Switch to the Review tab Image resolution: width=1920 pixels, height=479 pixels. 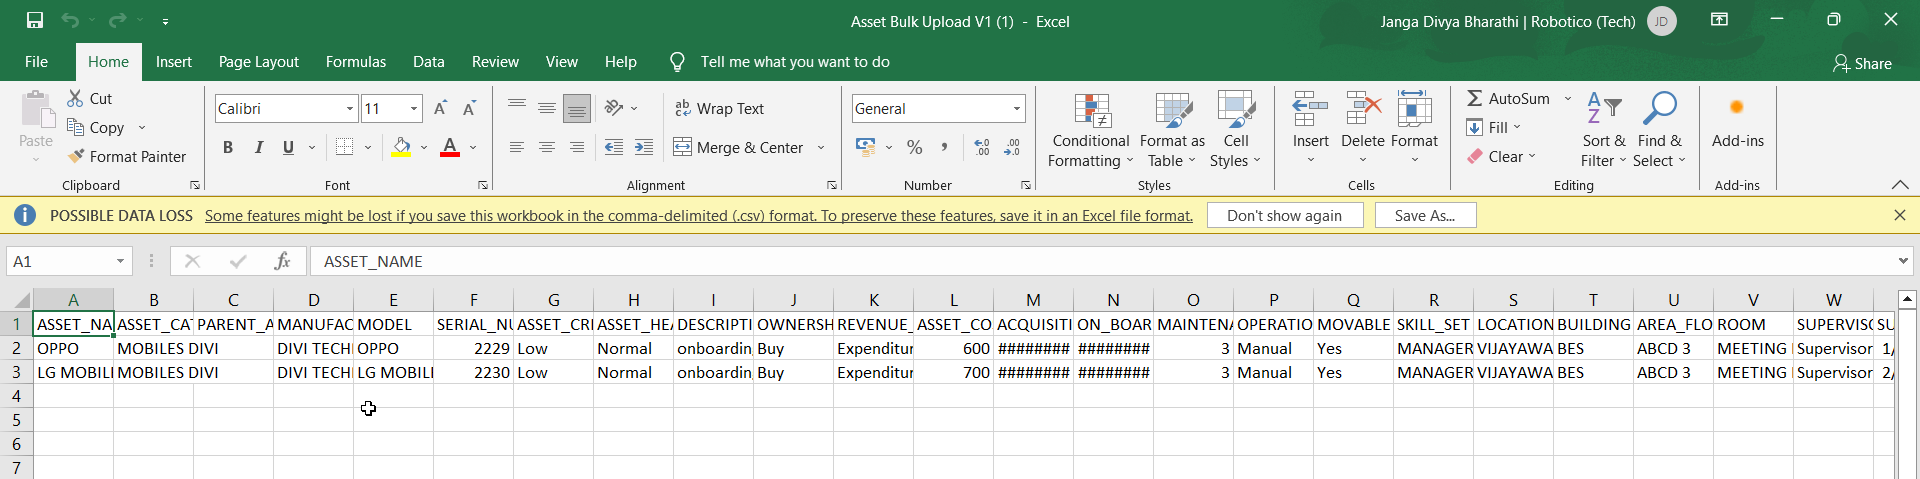495,62
